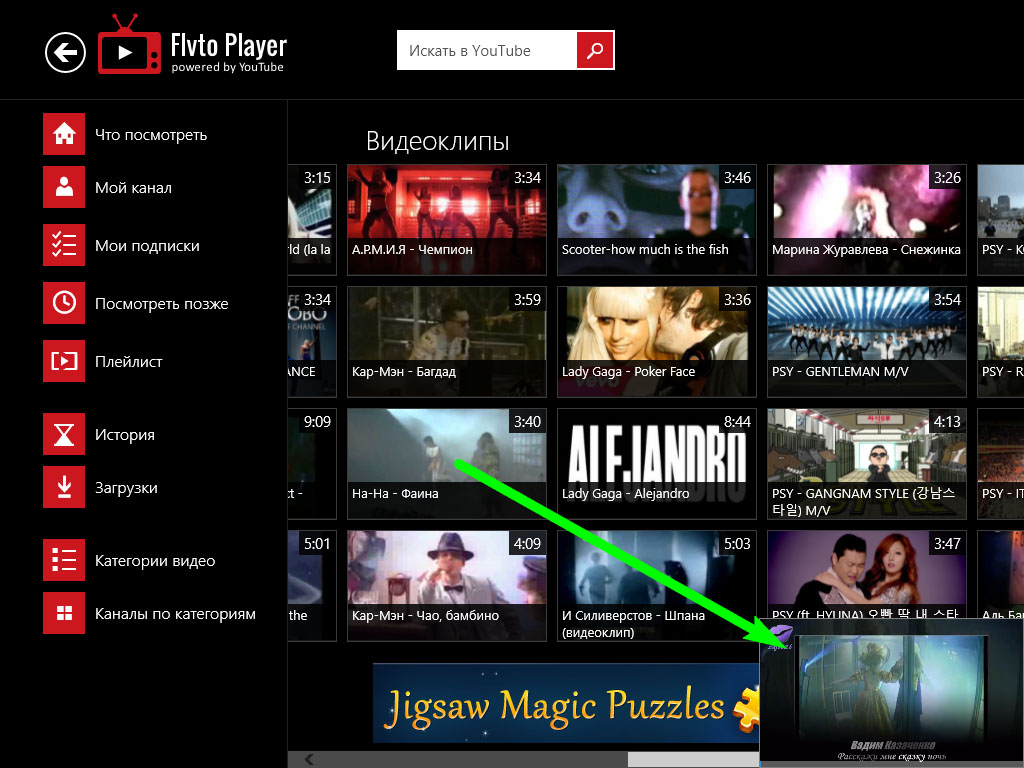The width and height of the screenshot is (1024, 768).
Task: Click the playlist icon for Плейлист
Action: [64, 360]
